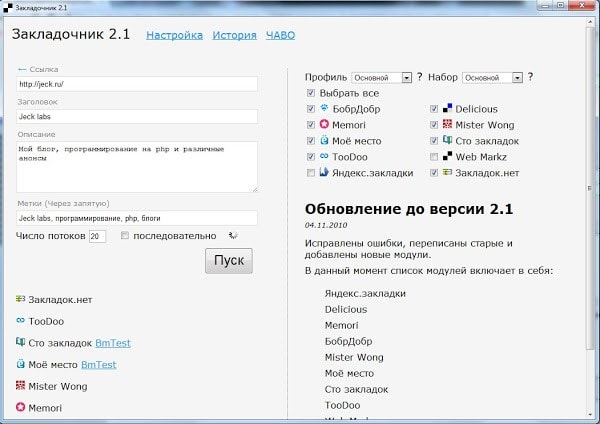
Task: Click into the Заголовок text field
Action: (137, 116)
